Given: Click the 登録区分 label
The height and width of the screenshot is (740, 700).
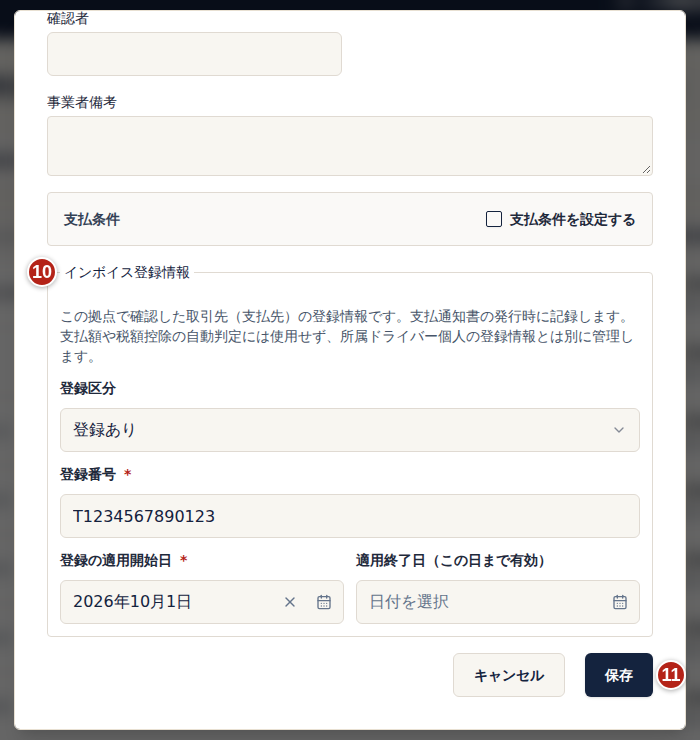Looking at the screenshot, I should pyautogui.click(x=88, y=388).
